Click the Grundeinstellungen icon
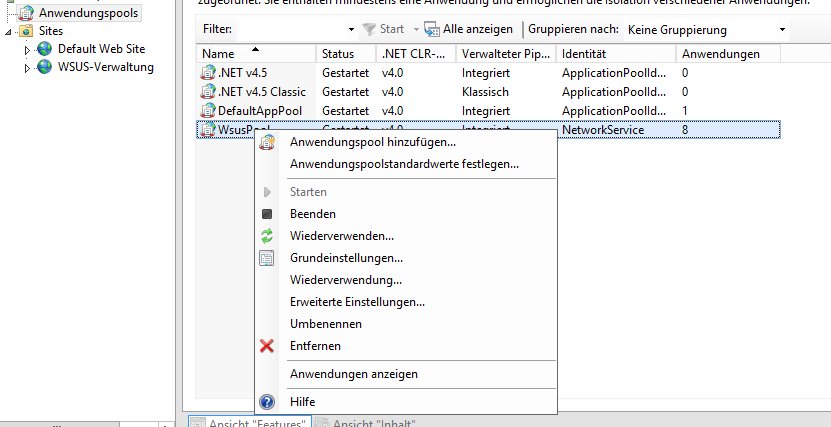The height and width of the screenshot is (427, 831). 267,258
